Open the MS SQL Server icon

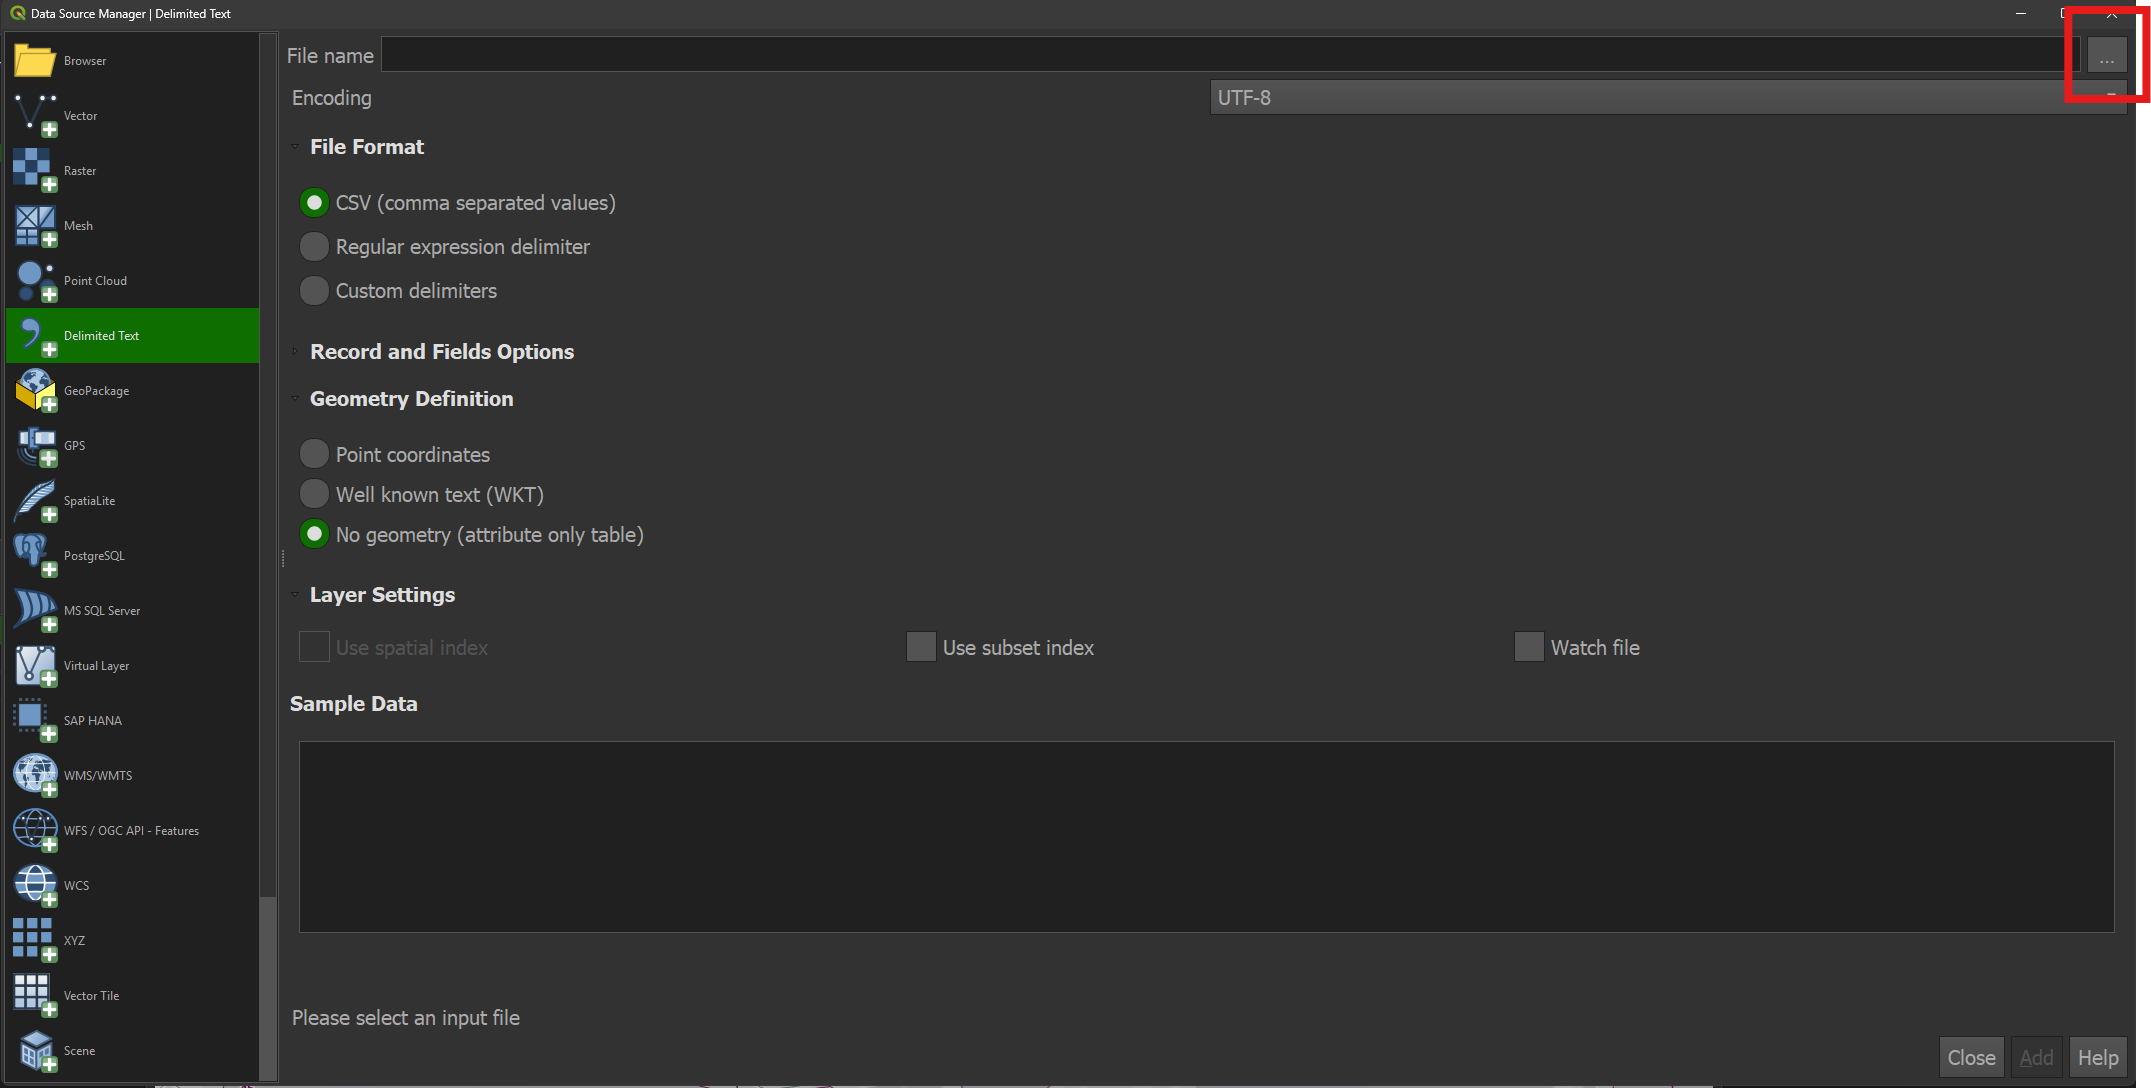(35, 610)
